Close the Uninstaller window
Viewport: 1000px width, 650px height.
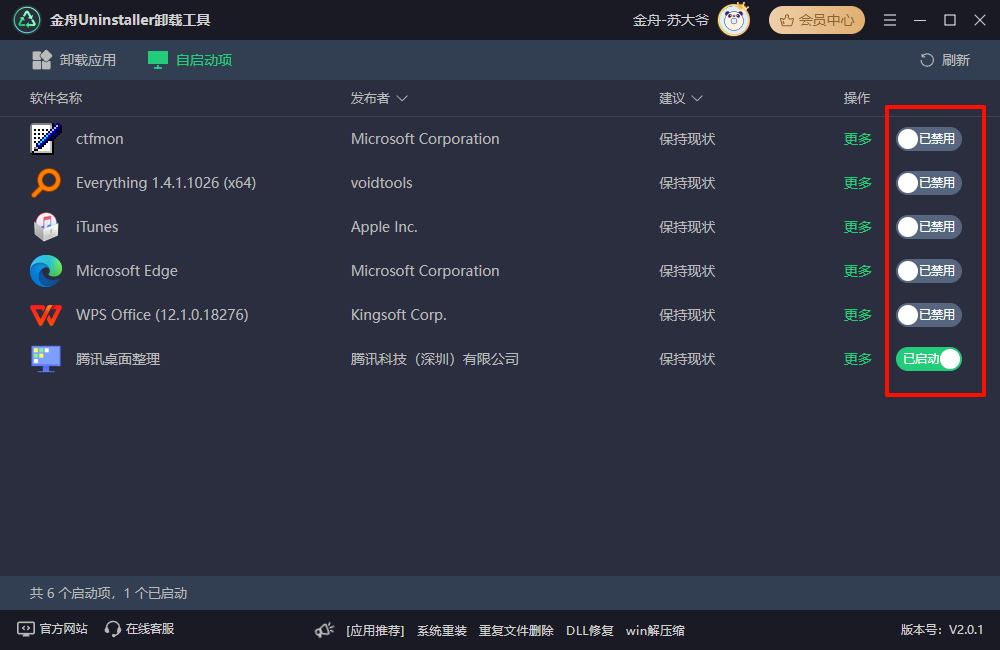pyautogui.click(x=980, y=20)
